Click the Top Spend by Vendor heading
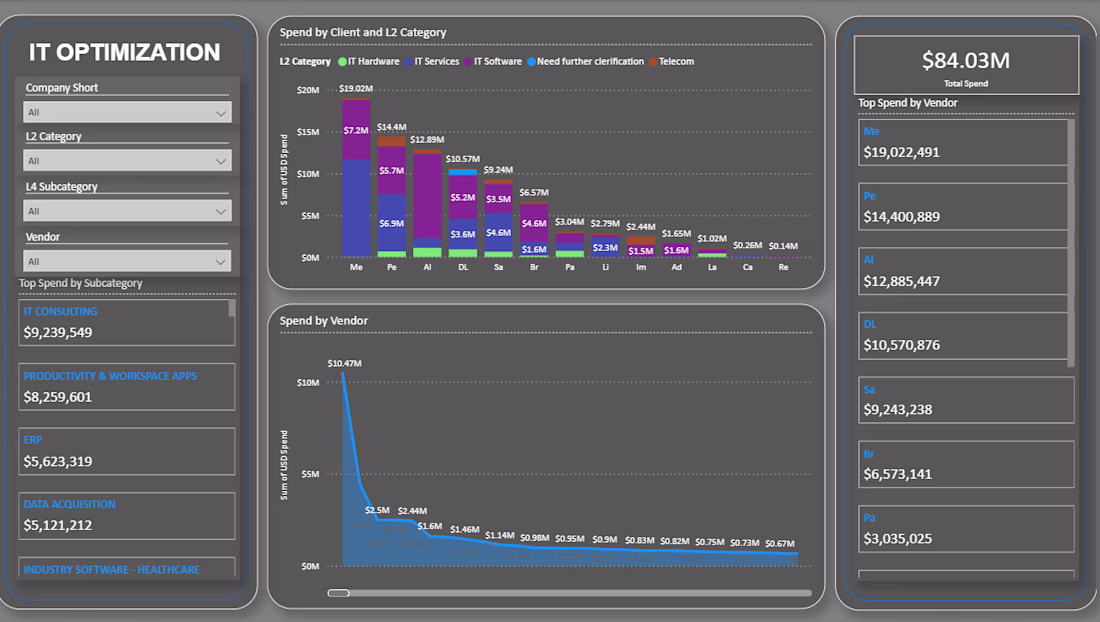The width and height of the screenshot is (1100, 622). click(x=908, y=103)
